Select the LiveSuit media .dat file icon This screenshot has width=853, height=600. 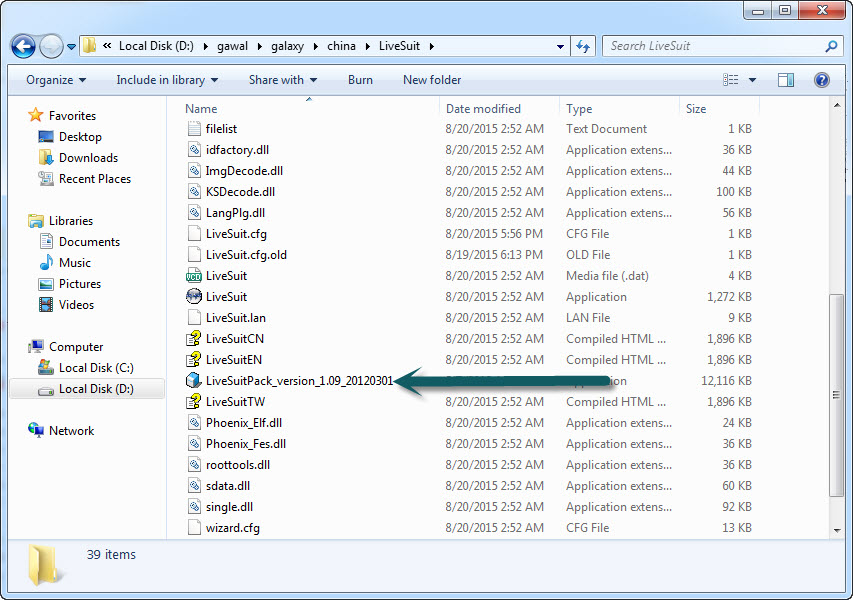coord(194,276)
